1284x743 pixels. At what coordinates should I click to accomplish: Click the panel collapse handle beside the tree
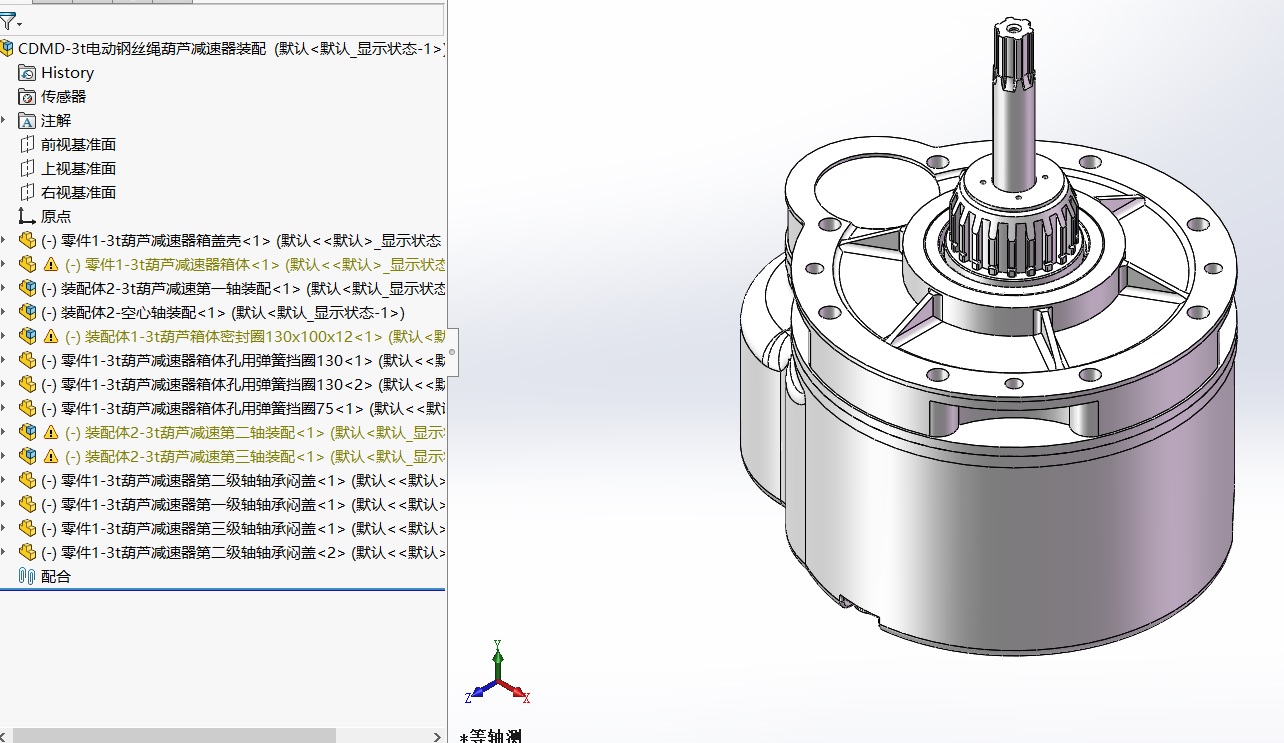[452, 352]
